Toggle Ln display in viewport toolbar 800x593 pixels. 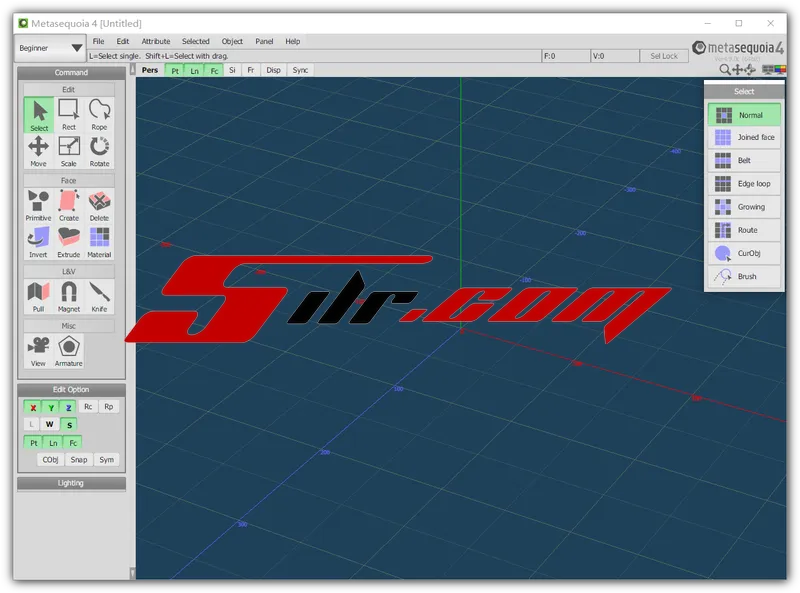(194, 70)
